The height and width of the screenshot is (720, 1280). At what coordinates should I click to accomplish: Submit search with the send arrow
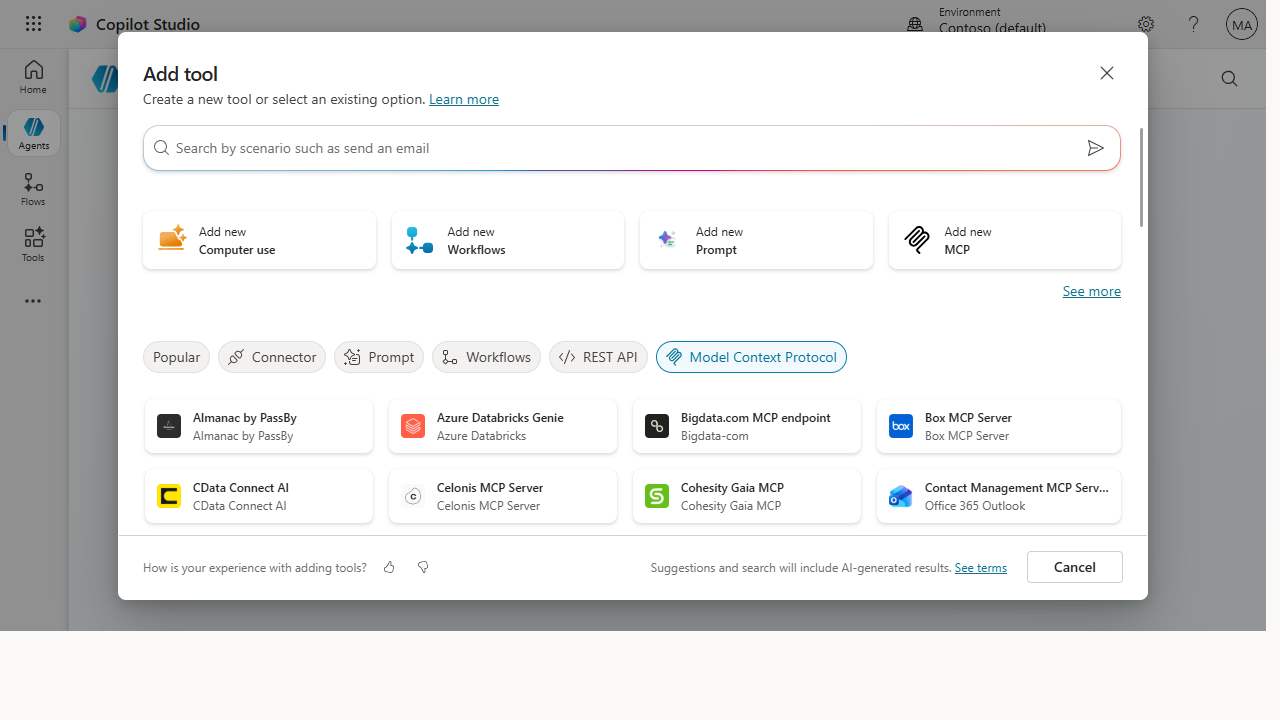tap(1096, 148)
